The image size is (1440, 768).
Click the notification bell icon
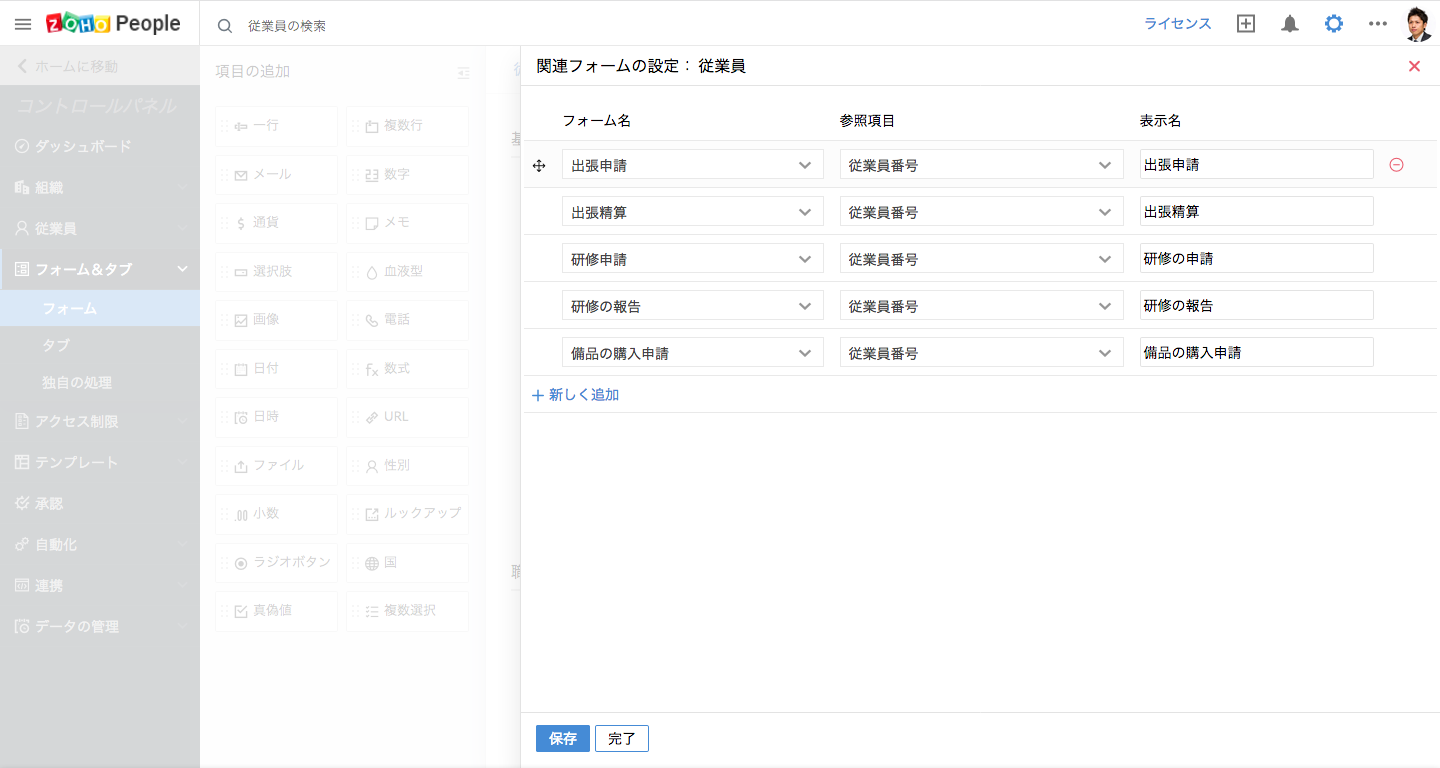point(1290,24)
